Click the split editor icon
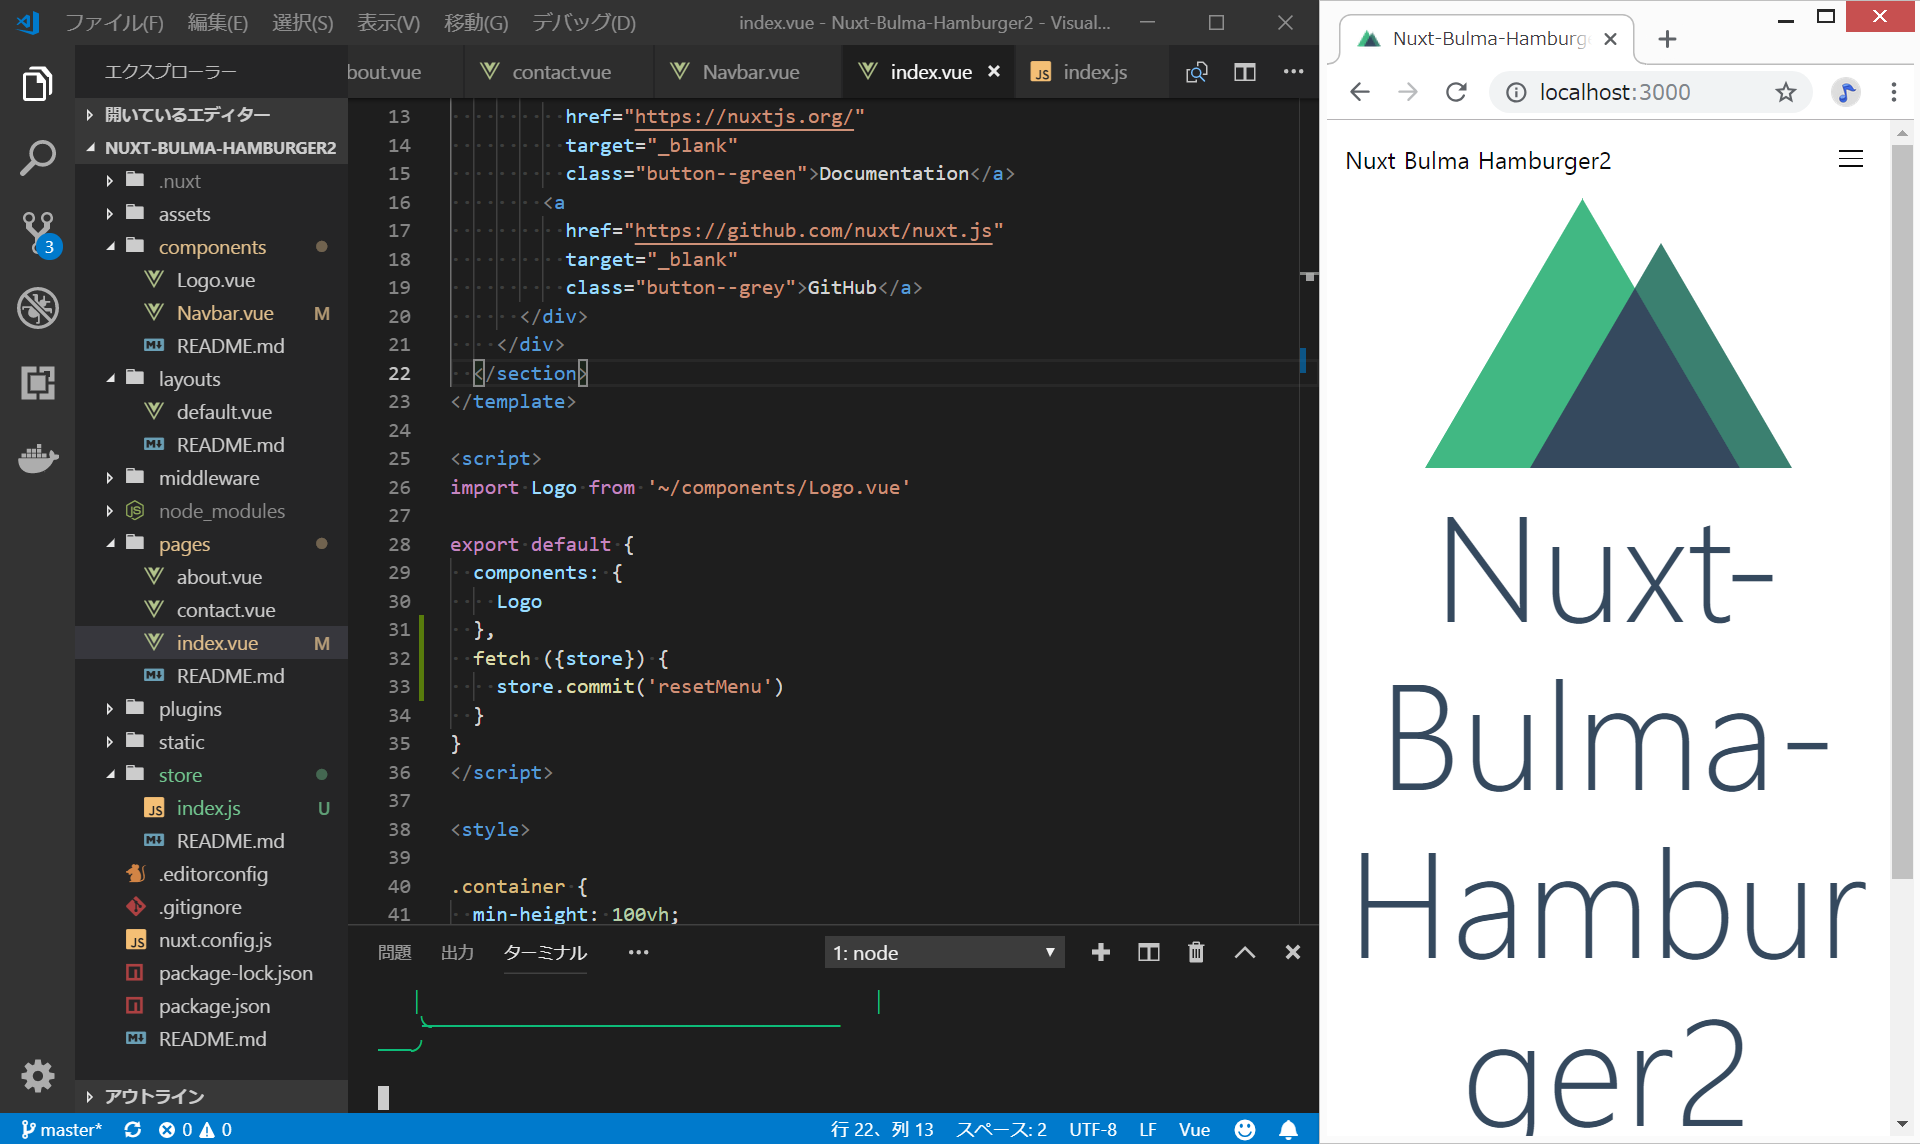This screenshot has width=1920, height=1144. tap(1244, 72)
